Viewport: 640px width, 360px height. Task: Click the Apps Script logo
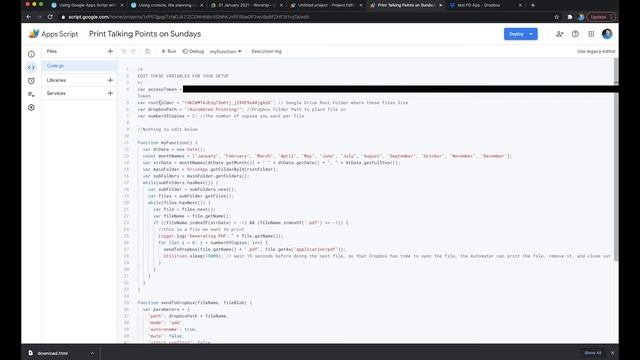tap(53, 34)
